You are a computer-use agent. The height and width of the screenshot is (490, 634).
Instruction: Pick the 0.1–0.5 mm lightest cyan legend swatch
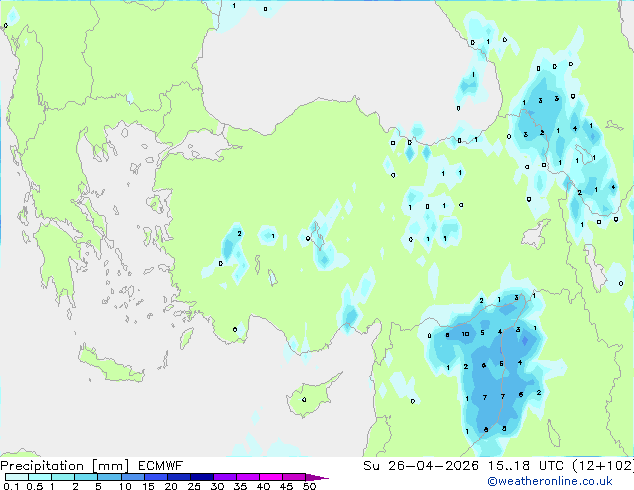point(17,477)
